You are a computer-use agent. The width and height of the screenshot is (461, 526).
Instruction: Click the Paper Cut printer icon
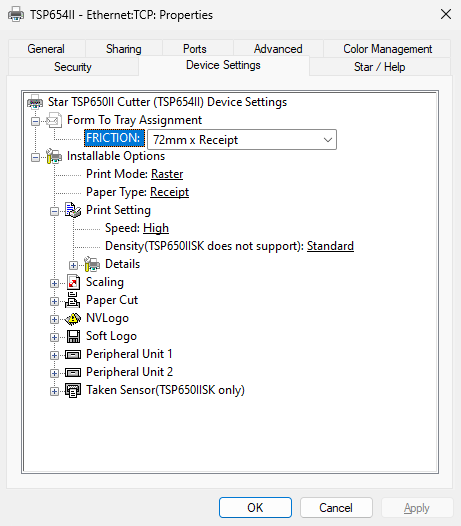pos(72,300)
